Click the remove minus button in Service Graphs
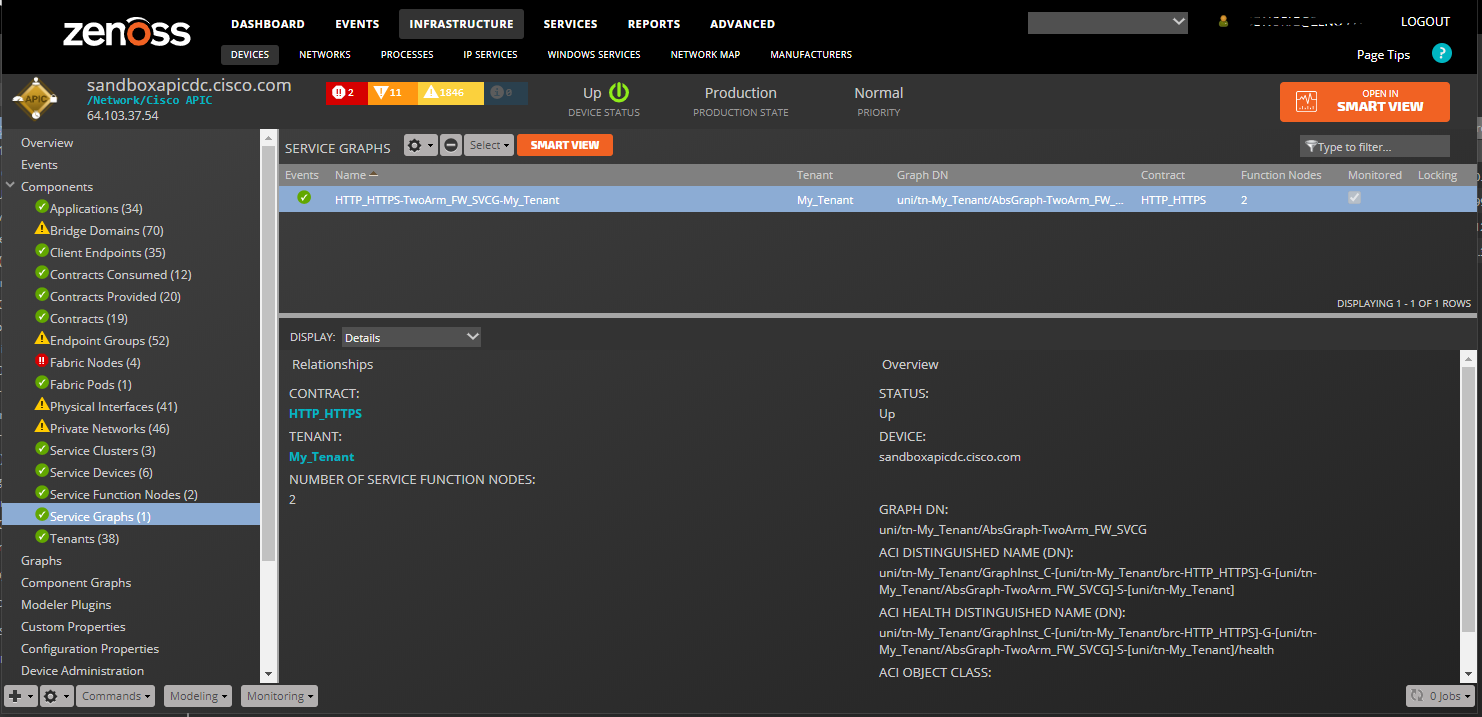1482x717 pixels. coord(451,145)
